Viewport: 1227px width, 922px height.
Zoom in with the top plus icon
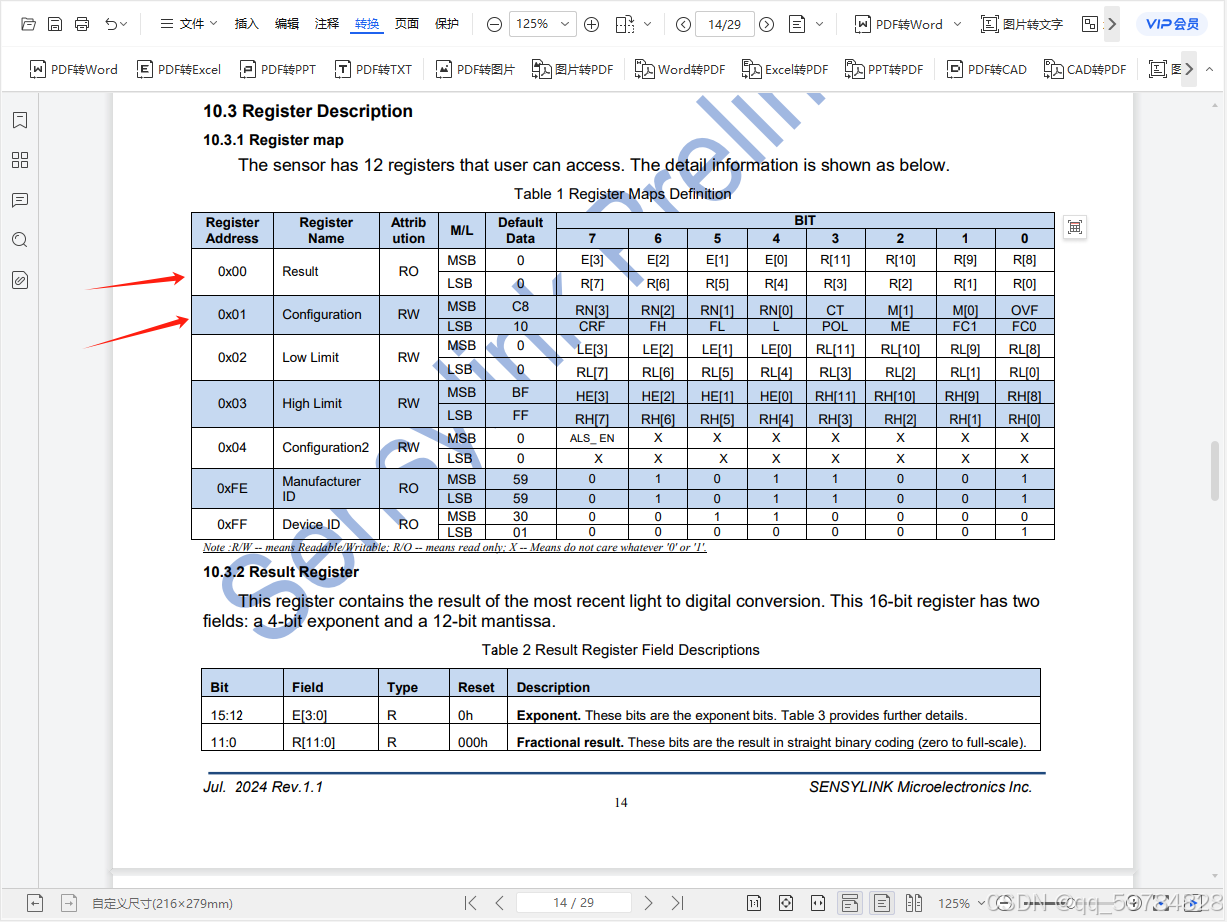[x=592, y=24]
